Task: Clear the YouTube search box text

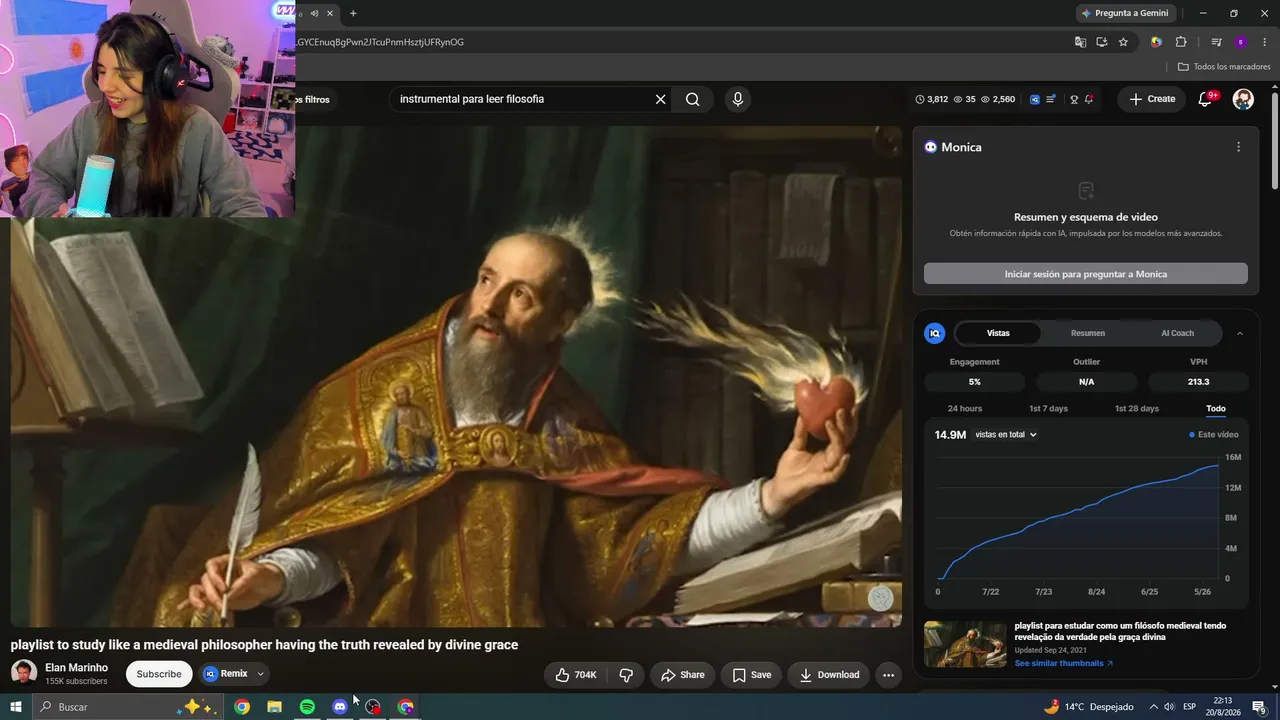Action: (x=660, y=99)
